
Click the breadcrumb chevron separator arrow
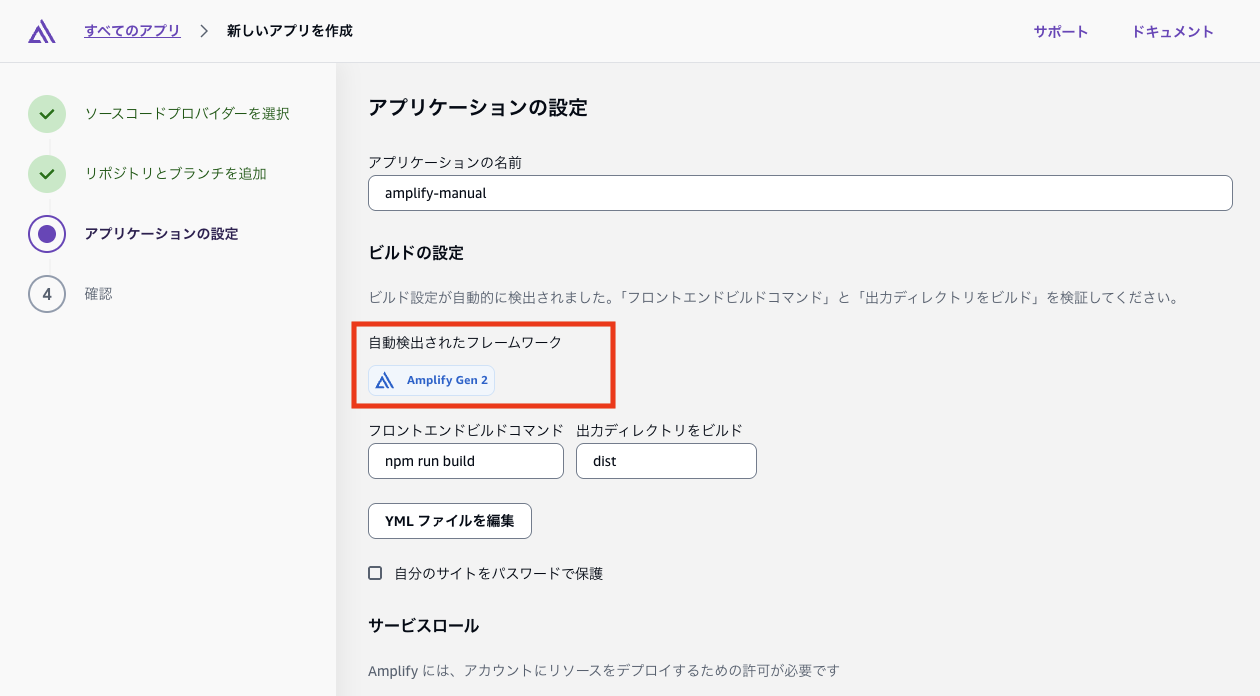204,31
